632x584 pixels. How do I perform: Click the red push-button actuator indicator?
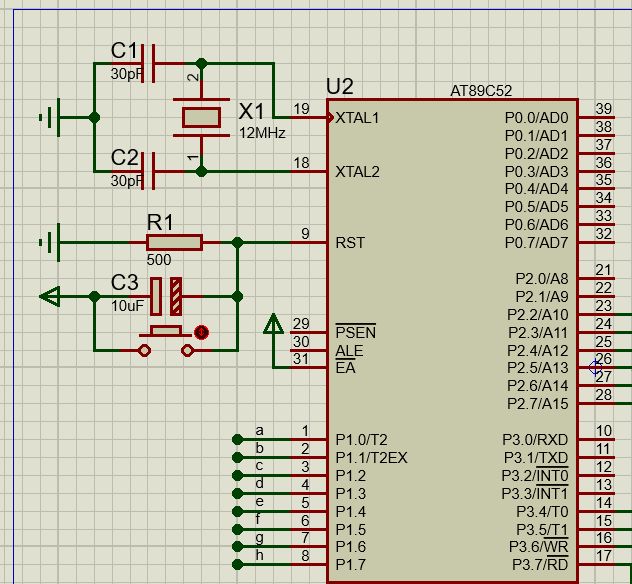tap(201, 333)
